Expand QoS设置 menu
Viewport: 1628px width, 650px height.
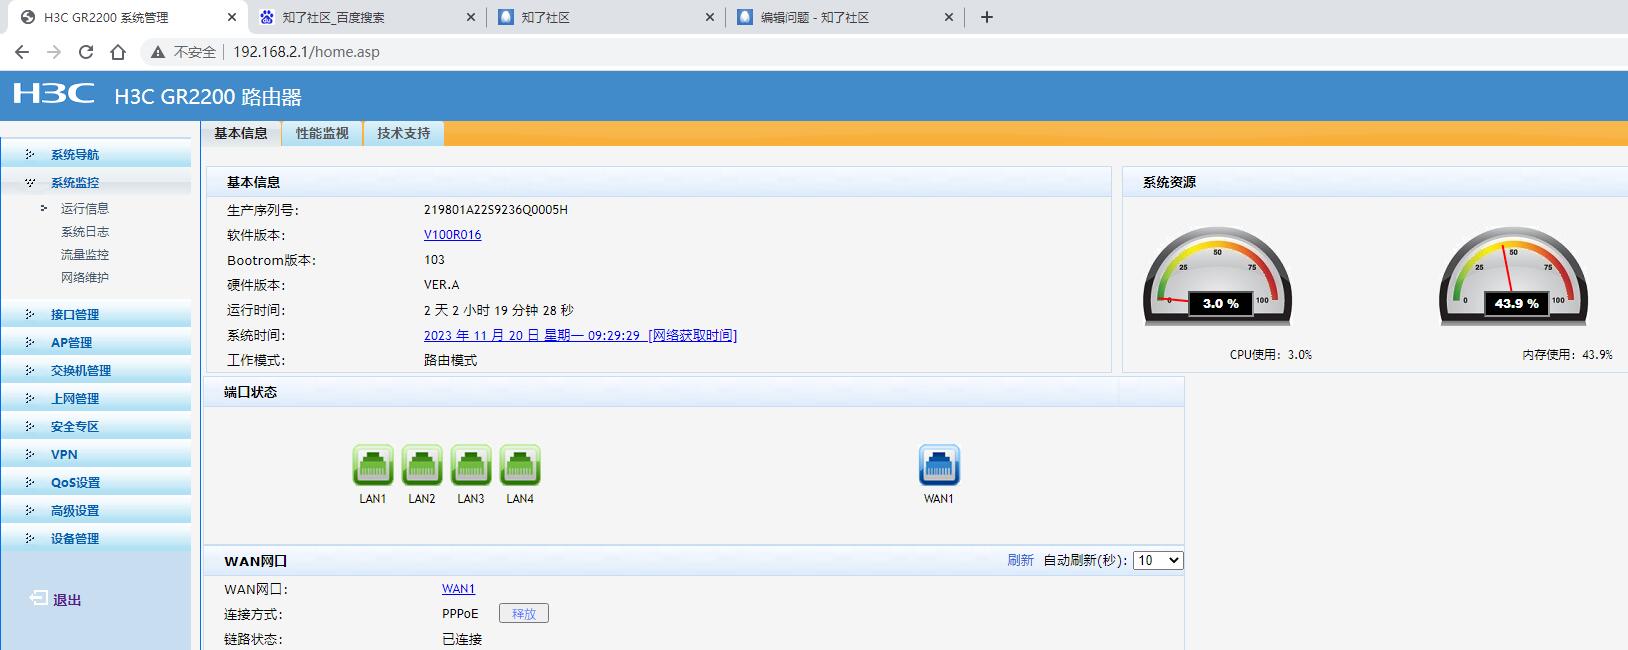tap(95, 482)
